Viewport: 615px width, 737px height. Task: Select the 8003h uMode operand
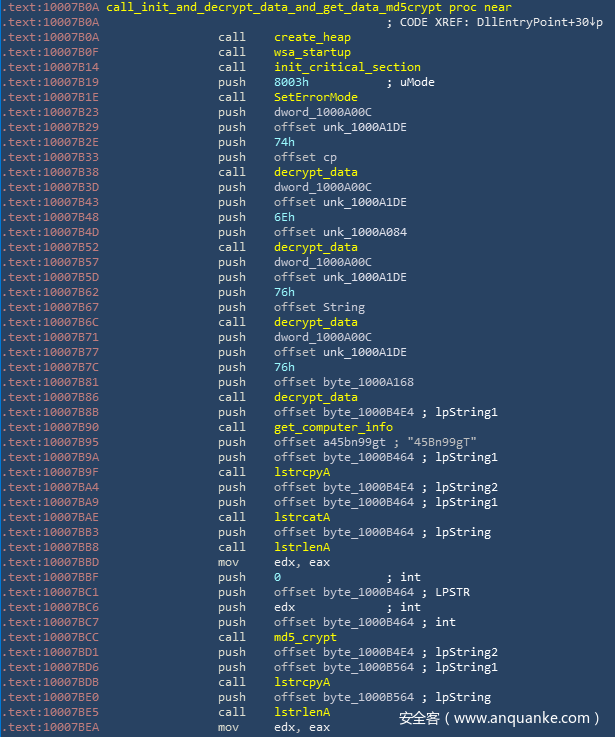[x=292, y=82]
